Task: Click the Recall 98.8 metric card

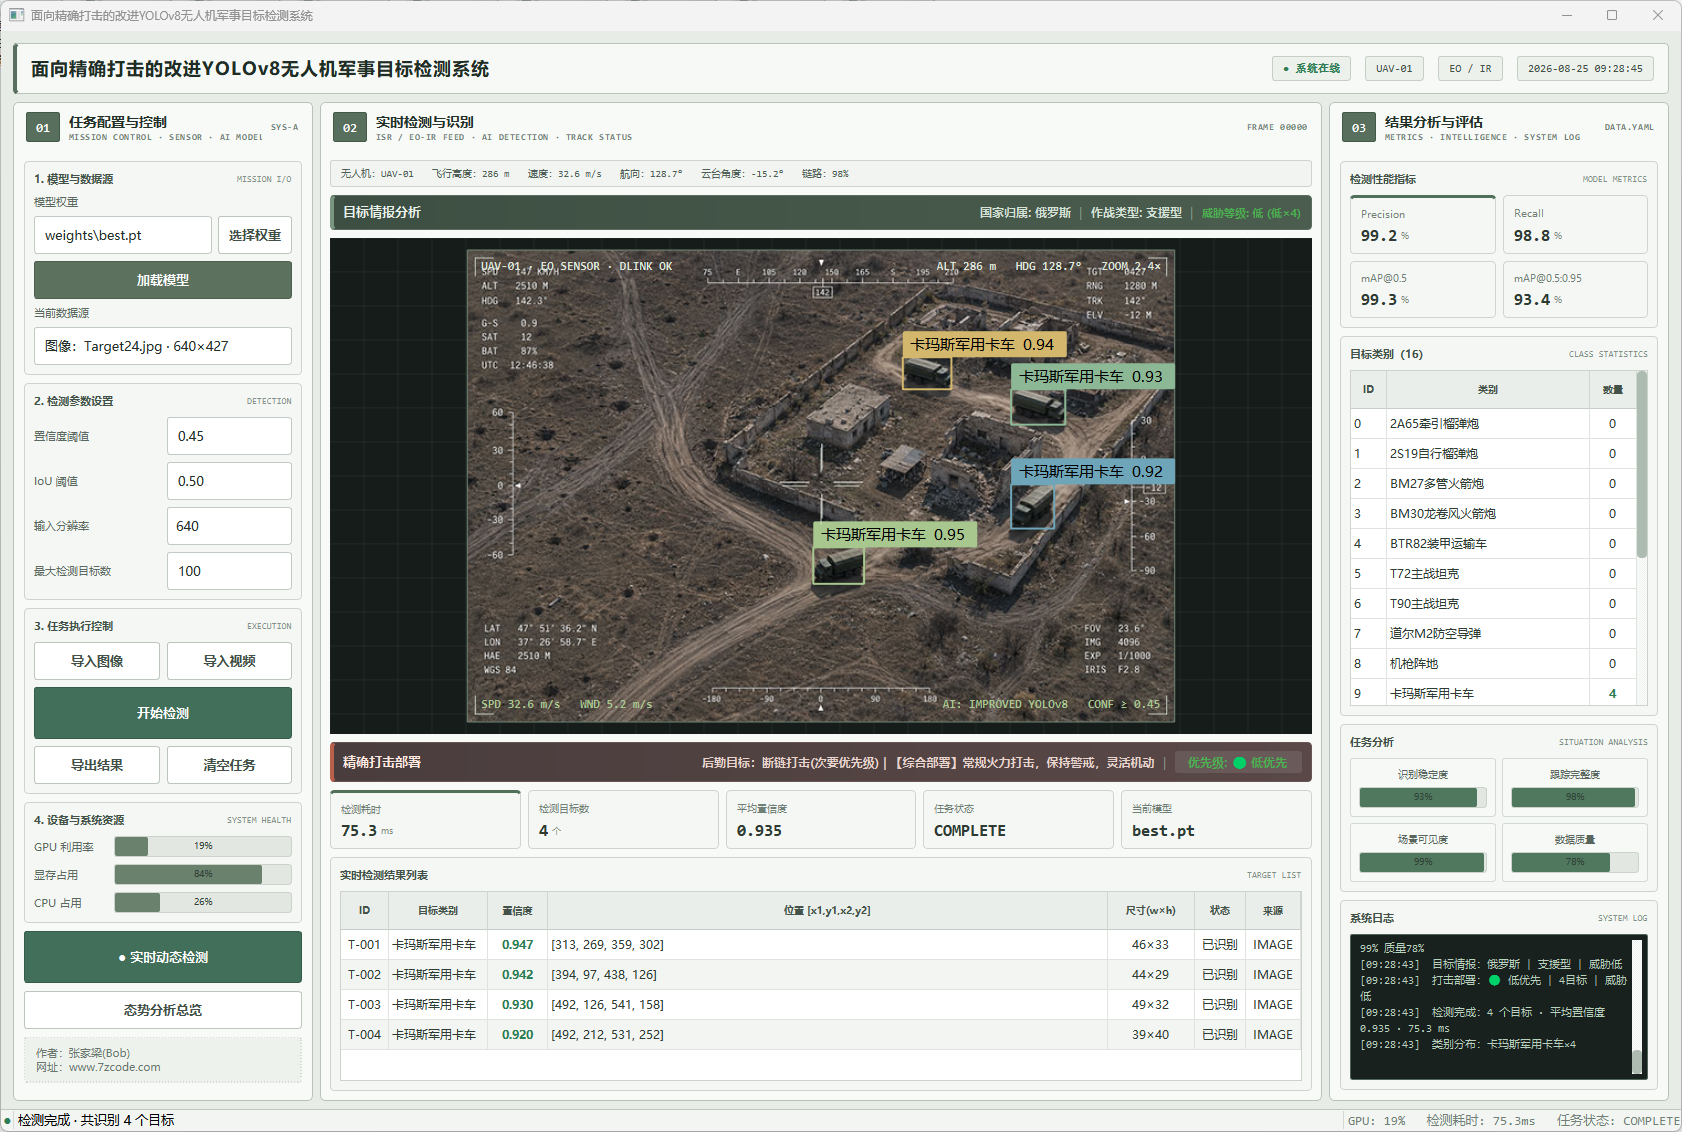Action: pos(1575,225)
